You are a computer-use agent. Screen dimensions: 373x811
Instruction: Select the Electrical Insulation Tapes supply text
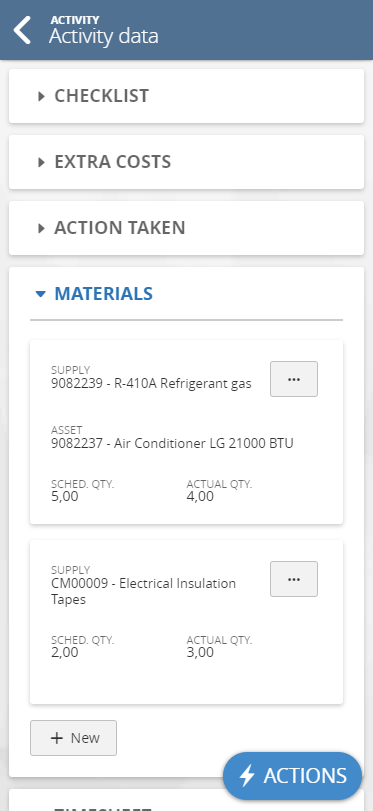144,592
